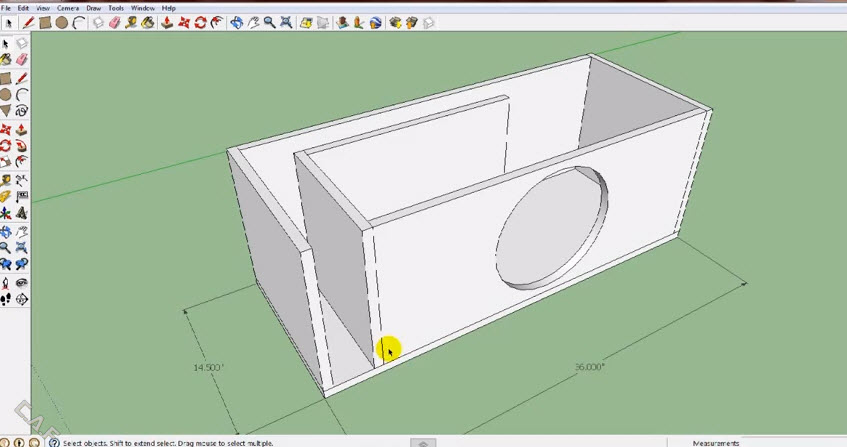Select Tape Measure in the horizontal toolbar
The height and width of the screenshot is (447, 847).
(131, 23)
